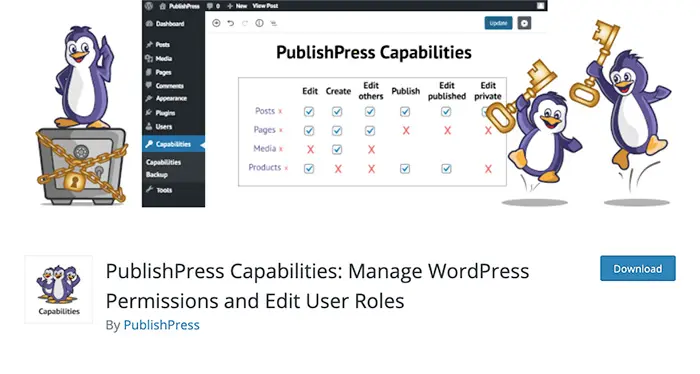Click the block list view icon
This screenshot has width=700, height=374.
[x=274, y=23]
